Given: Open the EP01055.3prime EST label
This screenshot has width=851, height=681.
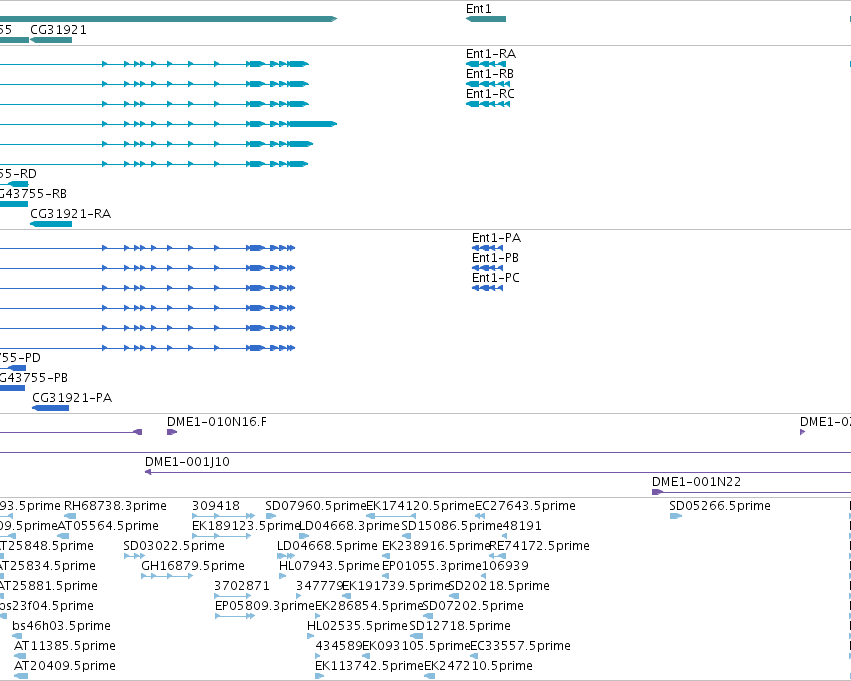Looking at the screenshot, I should [432, 566].
